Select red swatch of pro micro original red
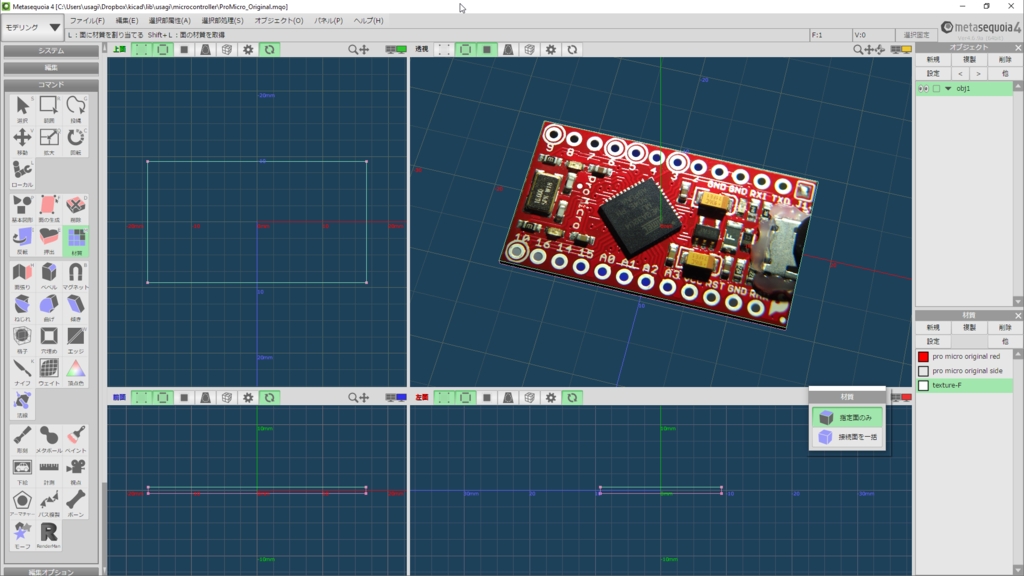Image resolution: width=1024 pixels, height=576 pixels. 923,357
